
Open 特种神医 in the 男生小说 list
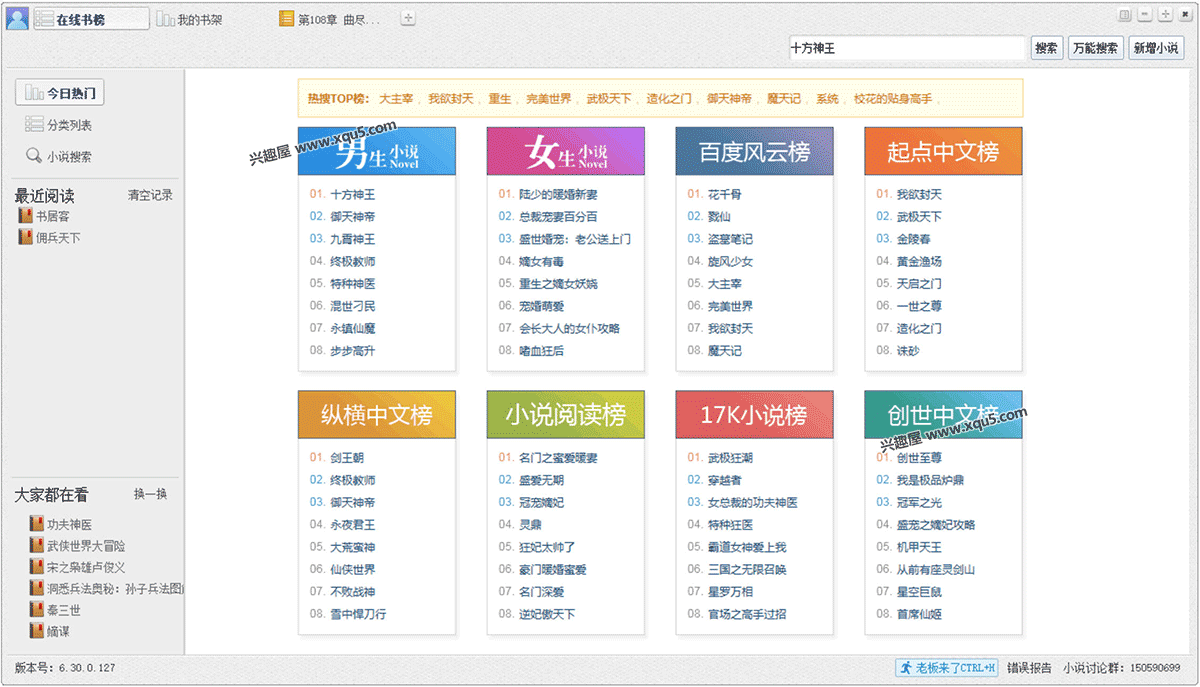click(352, 284)
